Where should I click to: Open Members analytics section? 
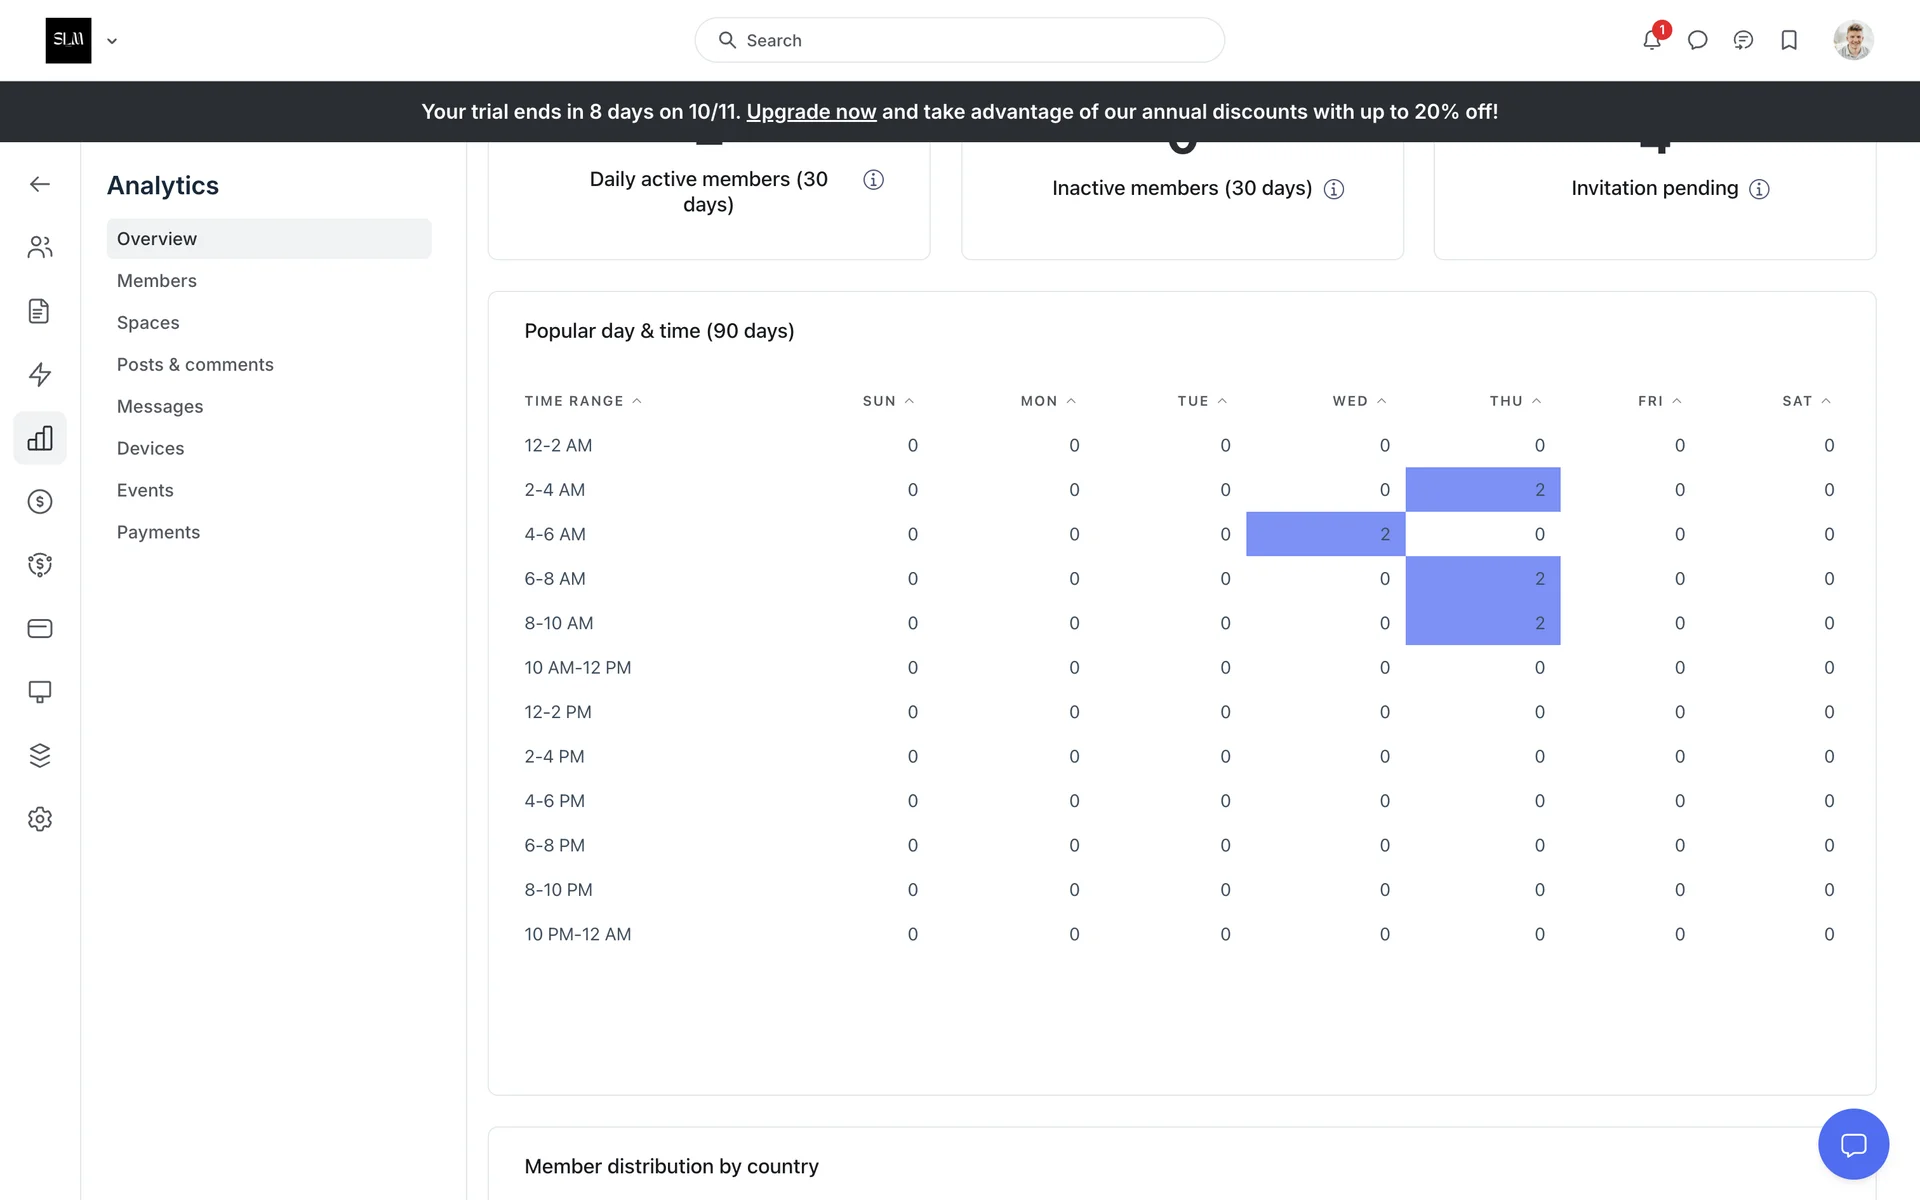coord(157,281)
